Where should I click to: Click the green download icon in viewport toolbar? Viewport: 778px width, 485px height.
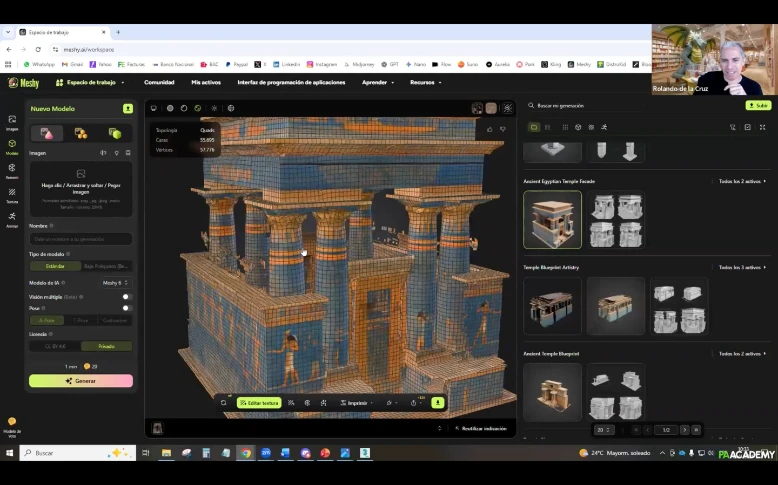click(437, 402)
